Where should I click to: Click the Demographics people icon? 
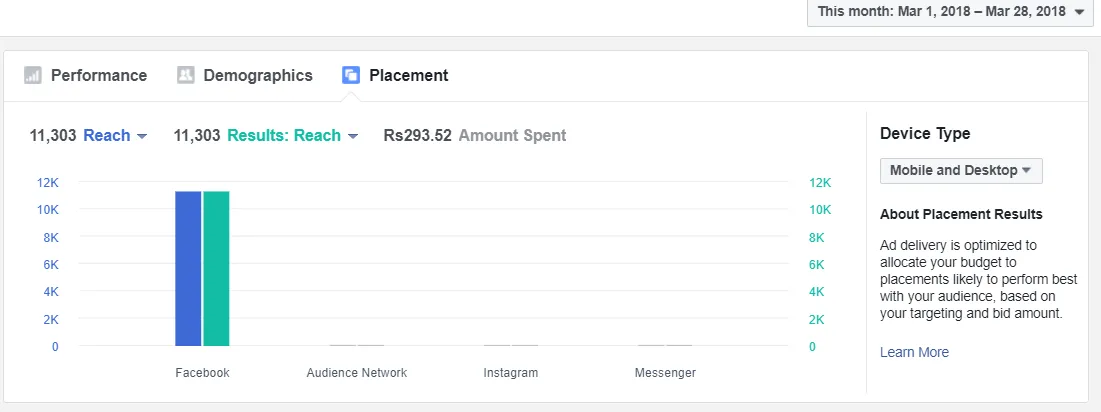point(185,75)
